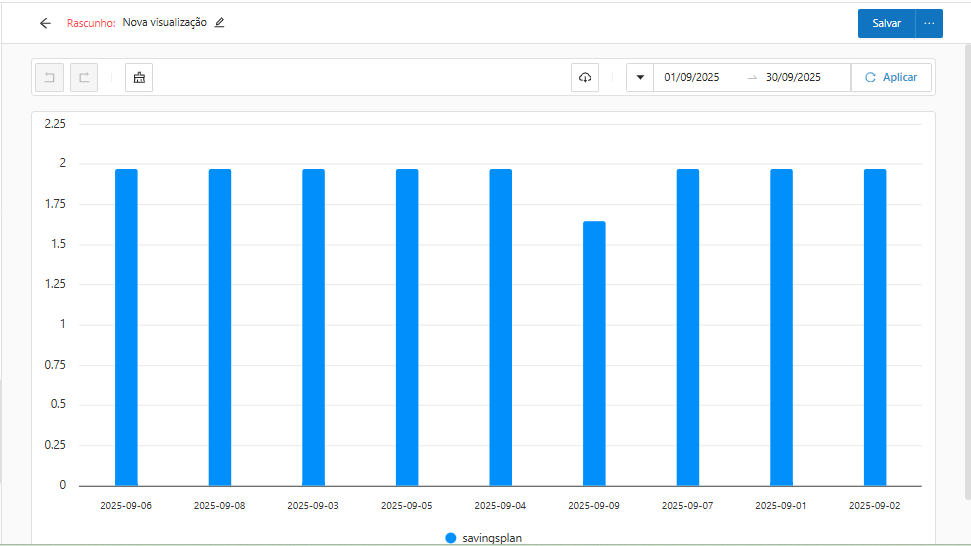Click the Nova visualização title text

(x=165, y=23)
